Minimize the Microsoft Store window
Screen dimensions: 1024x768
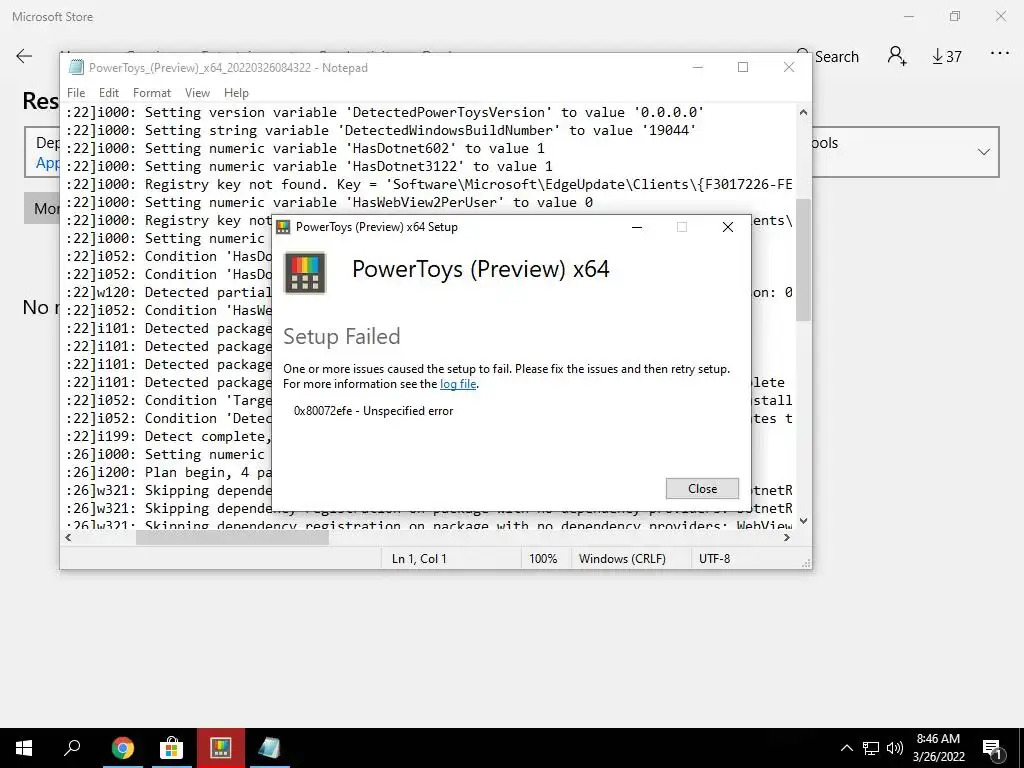tap(908, 16)
